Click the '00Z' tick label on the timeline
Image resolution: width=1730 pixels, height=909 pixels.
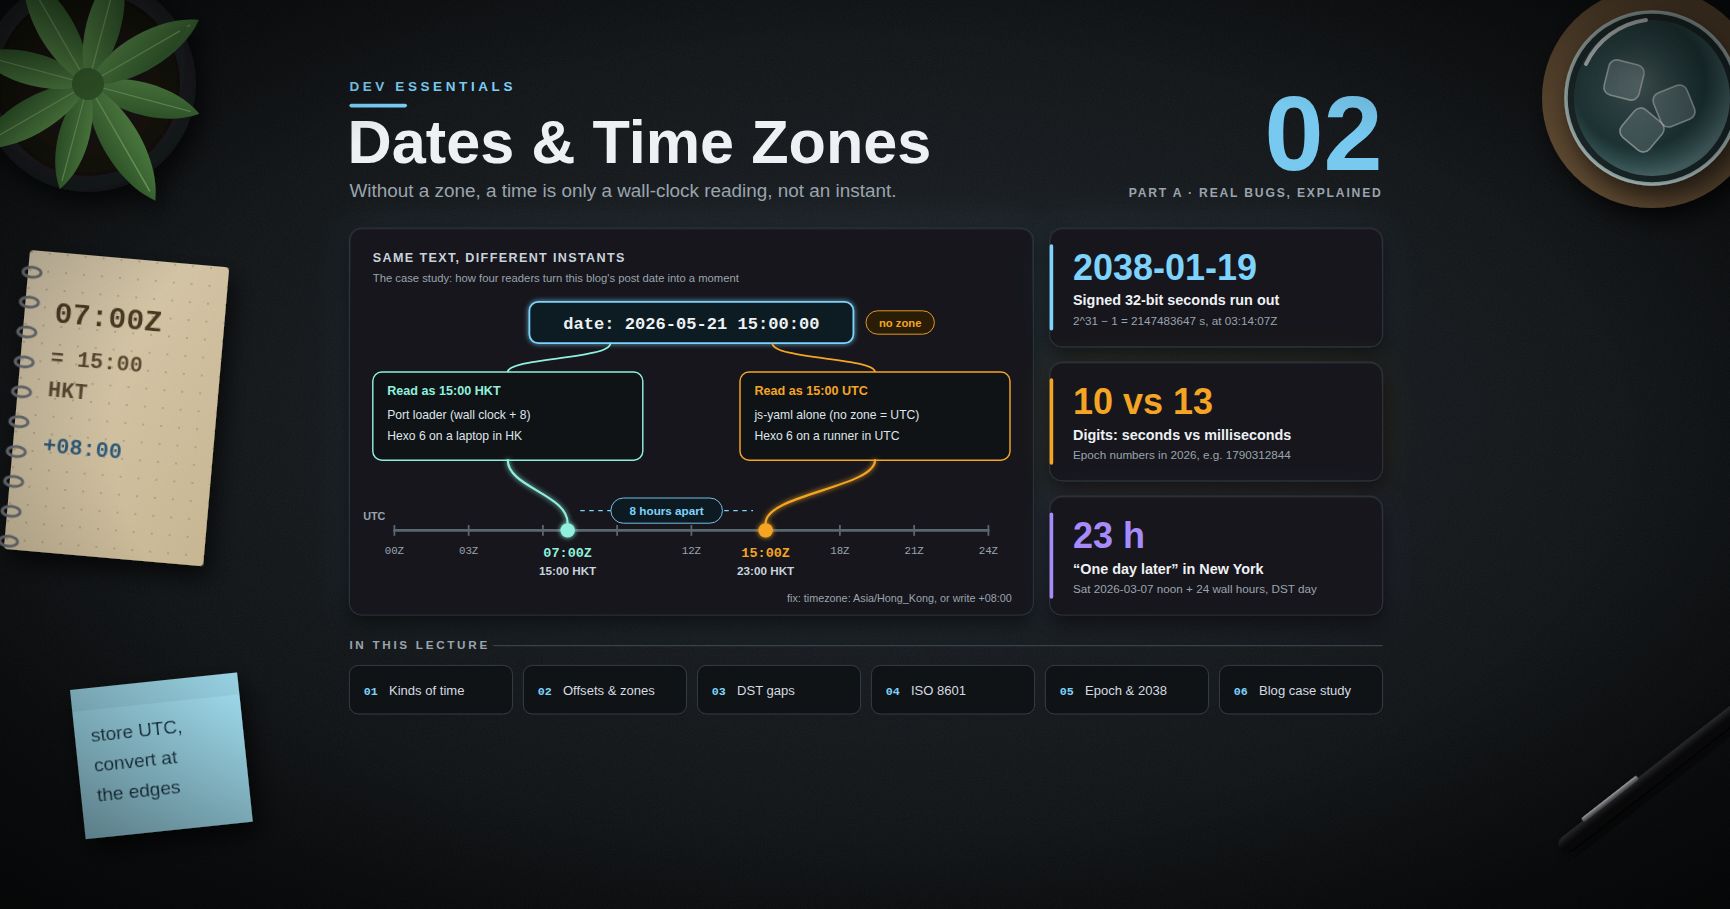(394, 551)
